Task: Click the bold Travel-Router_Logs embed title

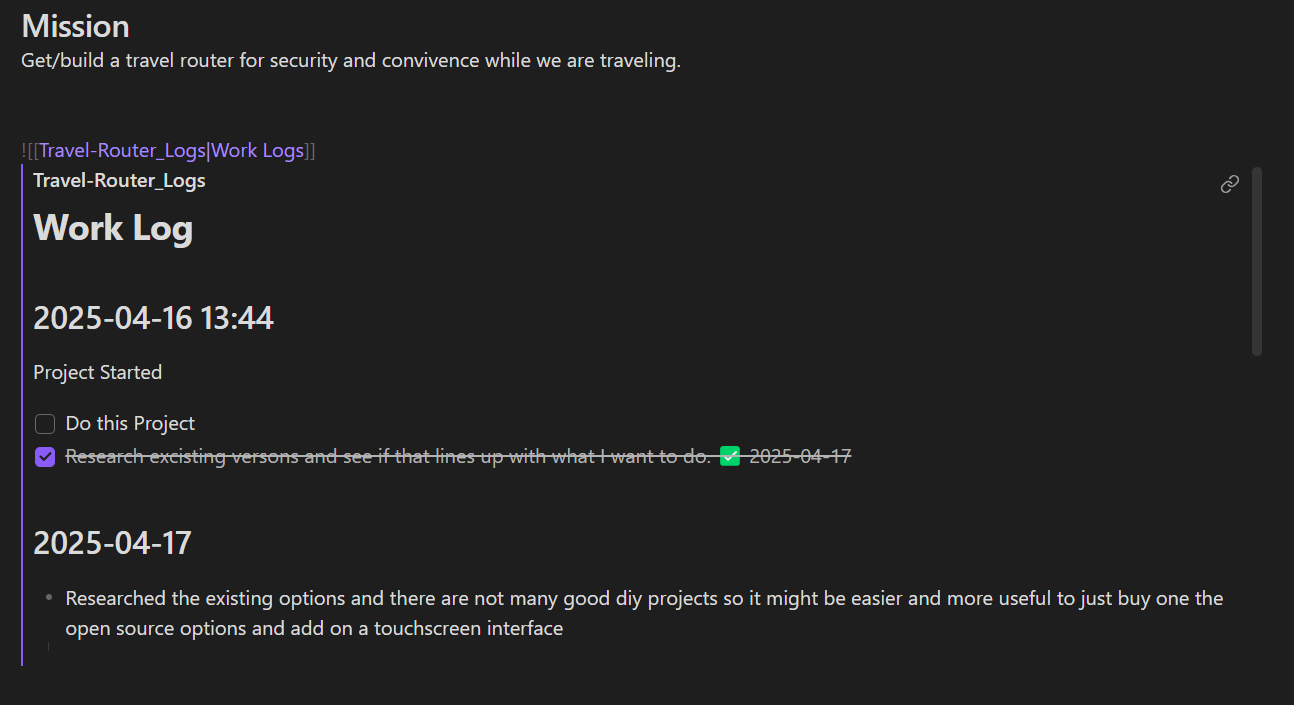Action: [x=119, y=181]
